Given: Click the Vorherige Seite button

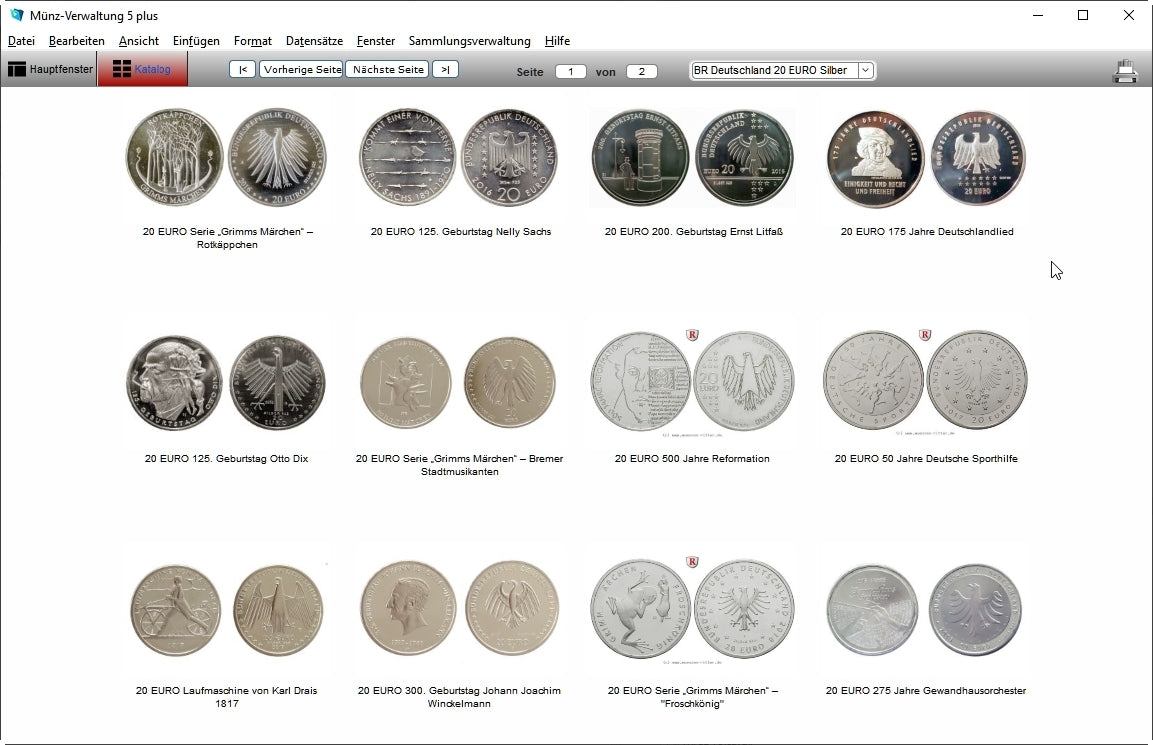Looking at the screenshot, I should [x=302, y=70].
